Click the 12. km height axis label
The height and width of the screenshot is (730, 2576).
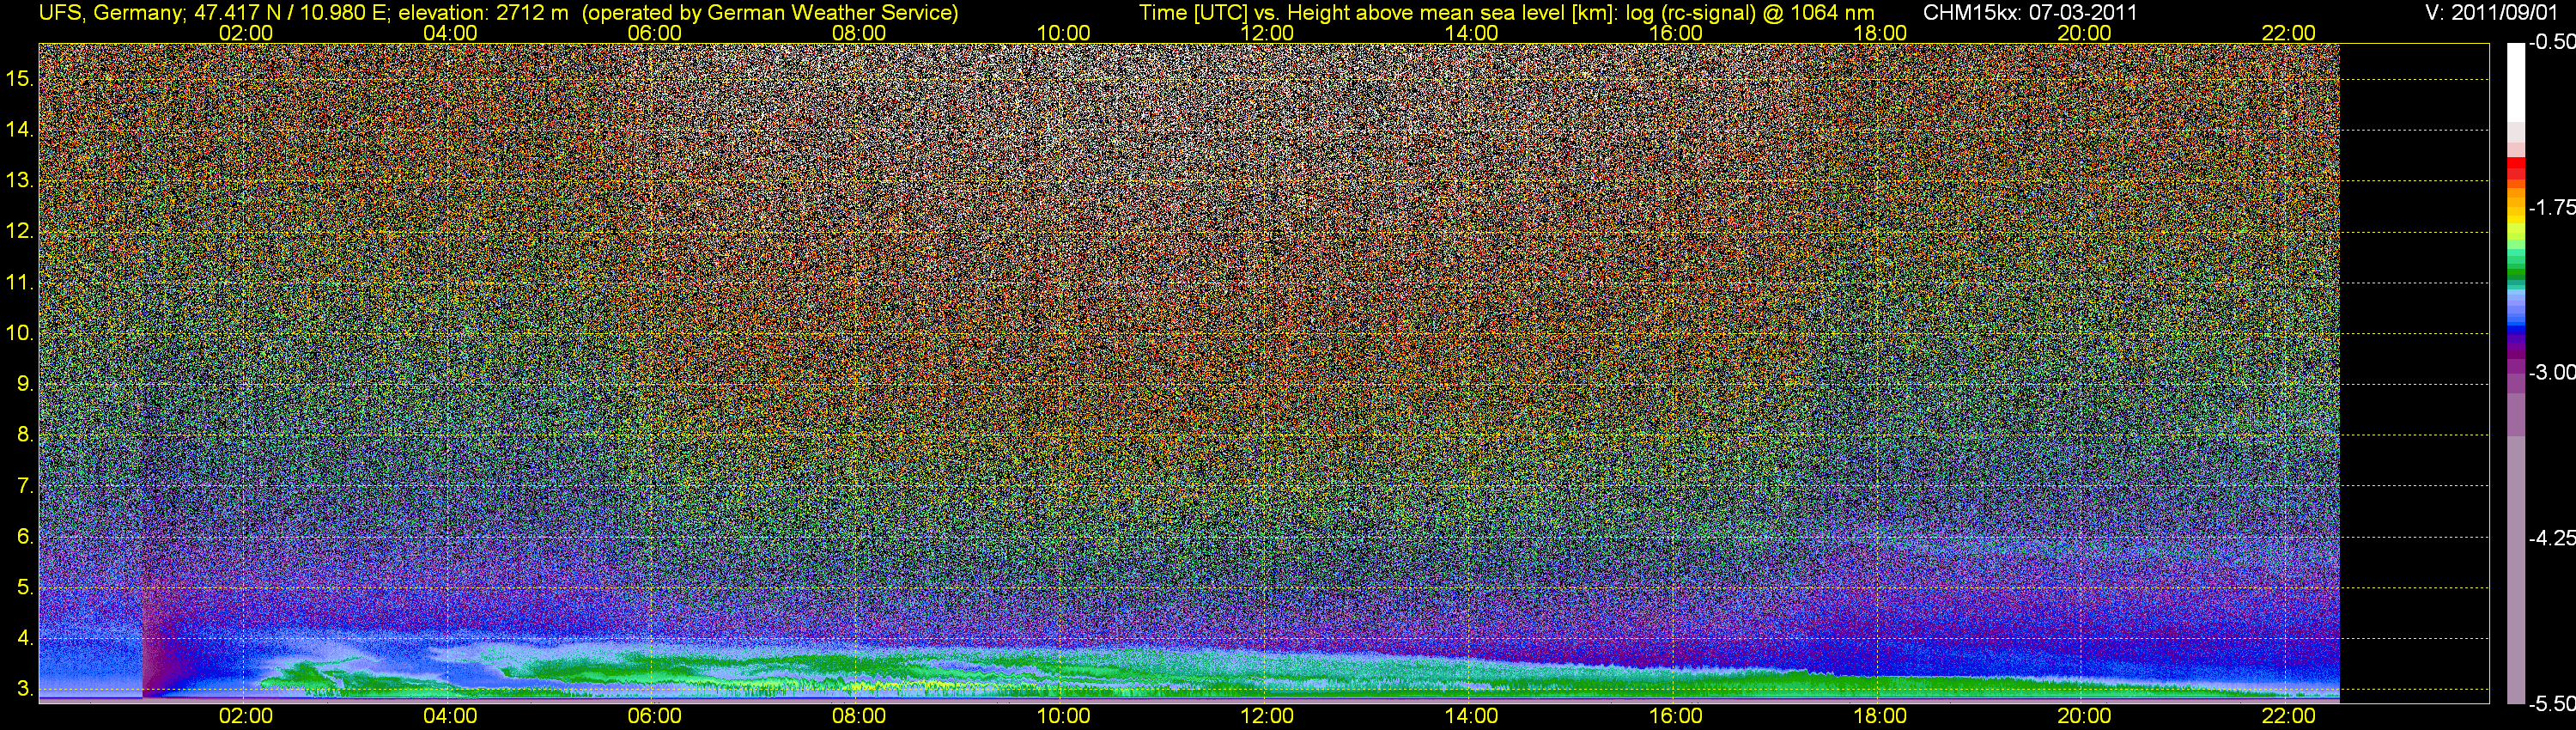(20, 231)
